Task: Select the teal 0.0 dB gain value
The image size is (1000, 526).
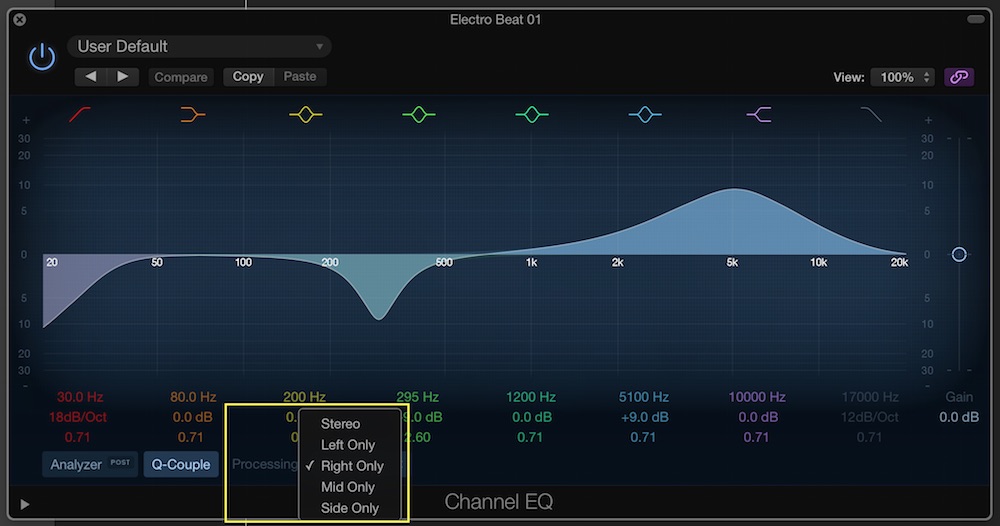Action: 531,417
